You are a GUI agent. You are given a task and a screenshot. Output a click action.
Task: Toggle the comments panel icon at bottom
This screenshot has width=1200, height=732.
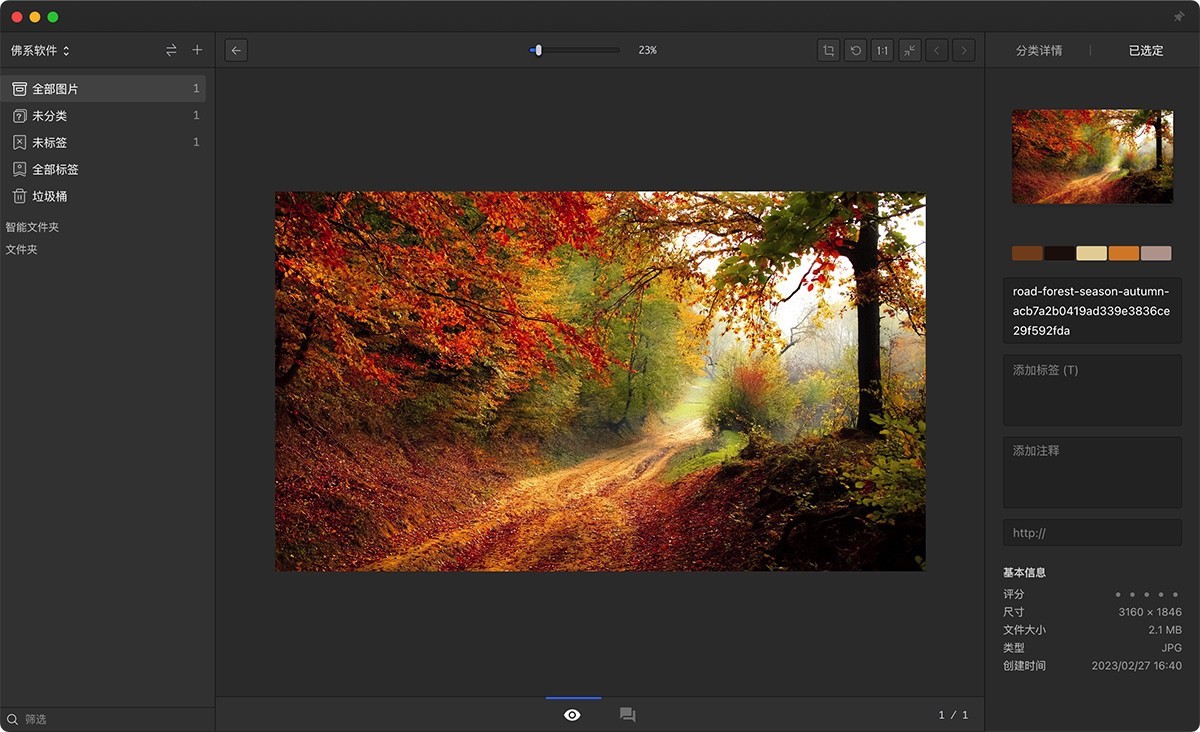coord(627,714)
